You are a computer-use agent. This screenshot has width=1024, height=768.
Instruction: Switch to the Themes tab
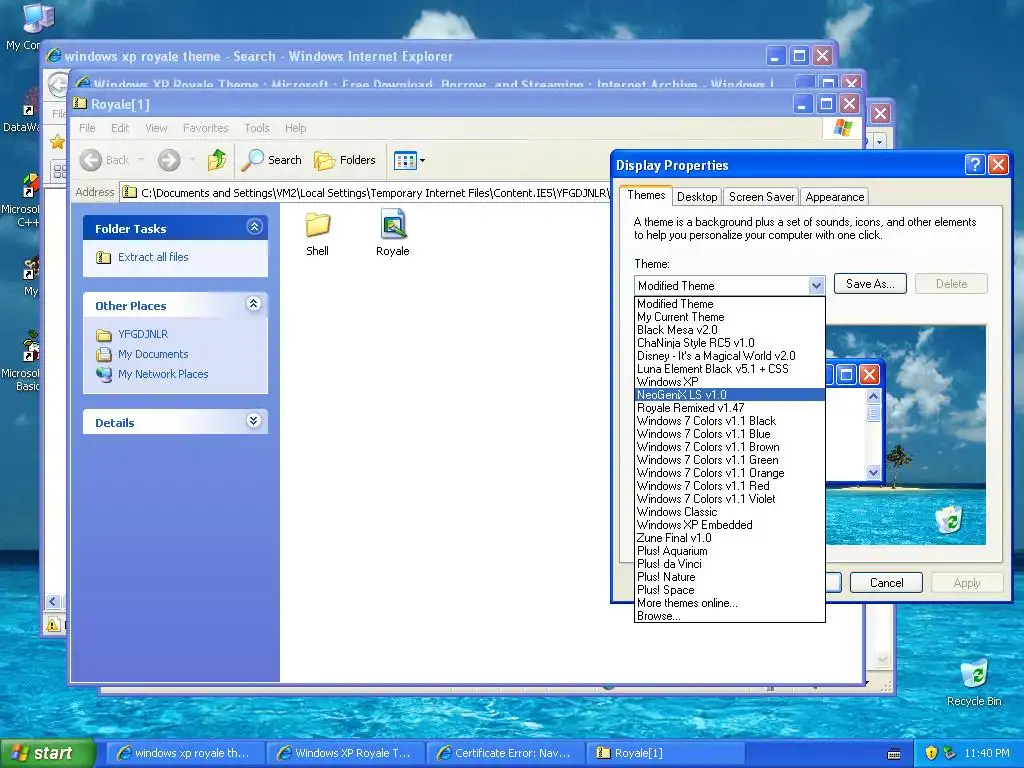pyautogui.click(x=646, y=195)
